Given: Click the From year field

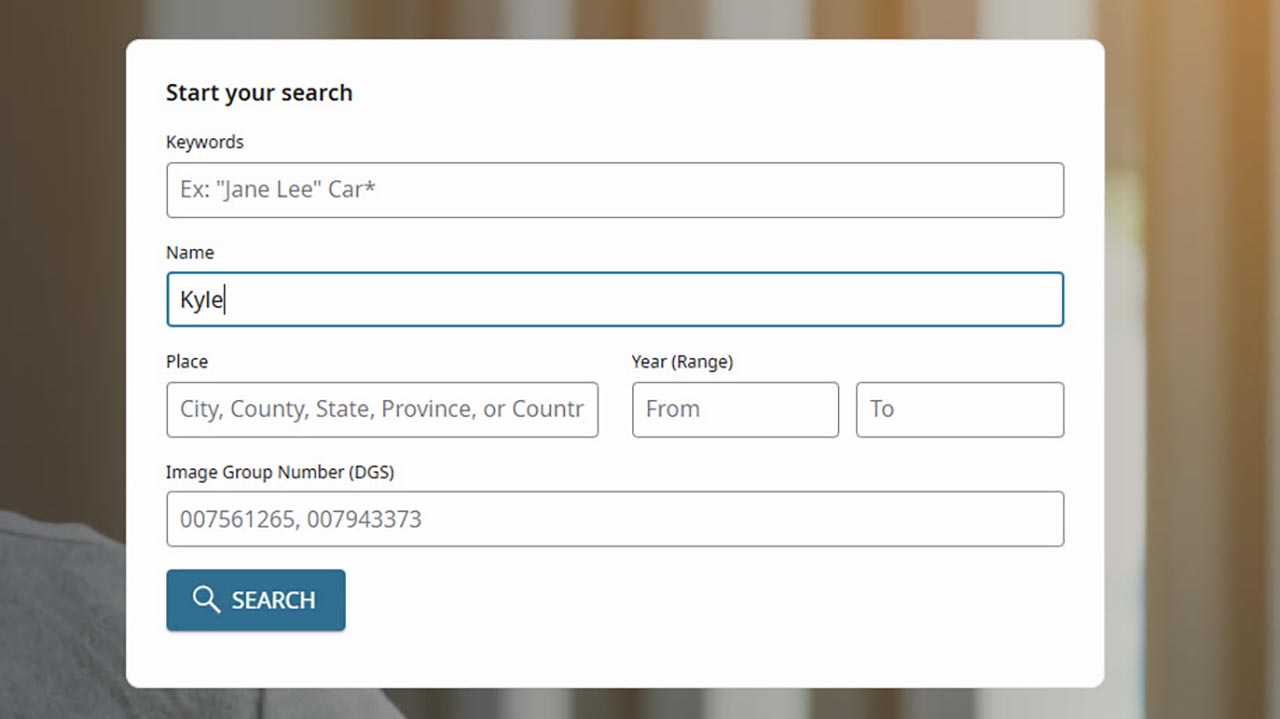Looking at the screenshot, I should (x=735, y=410).
